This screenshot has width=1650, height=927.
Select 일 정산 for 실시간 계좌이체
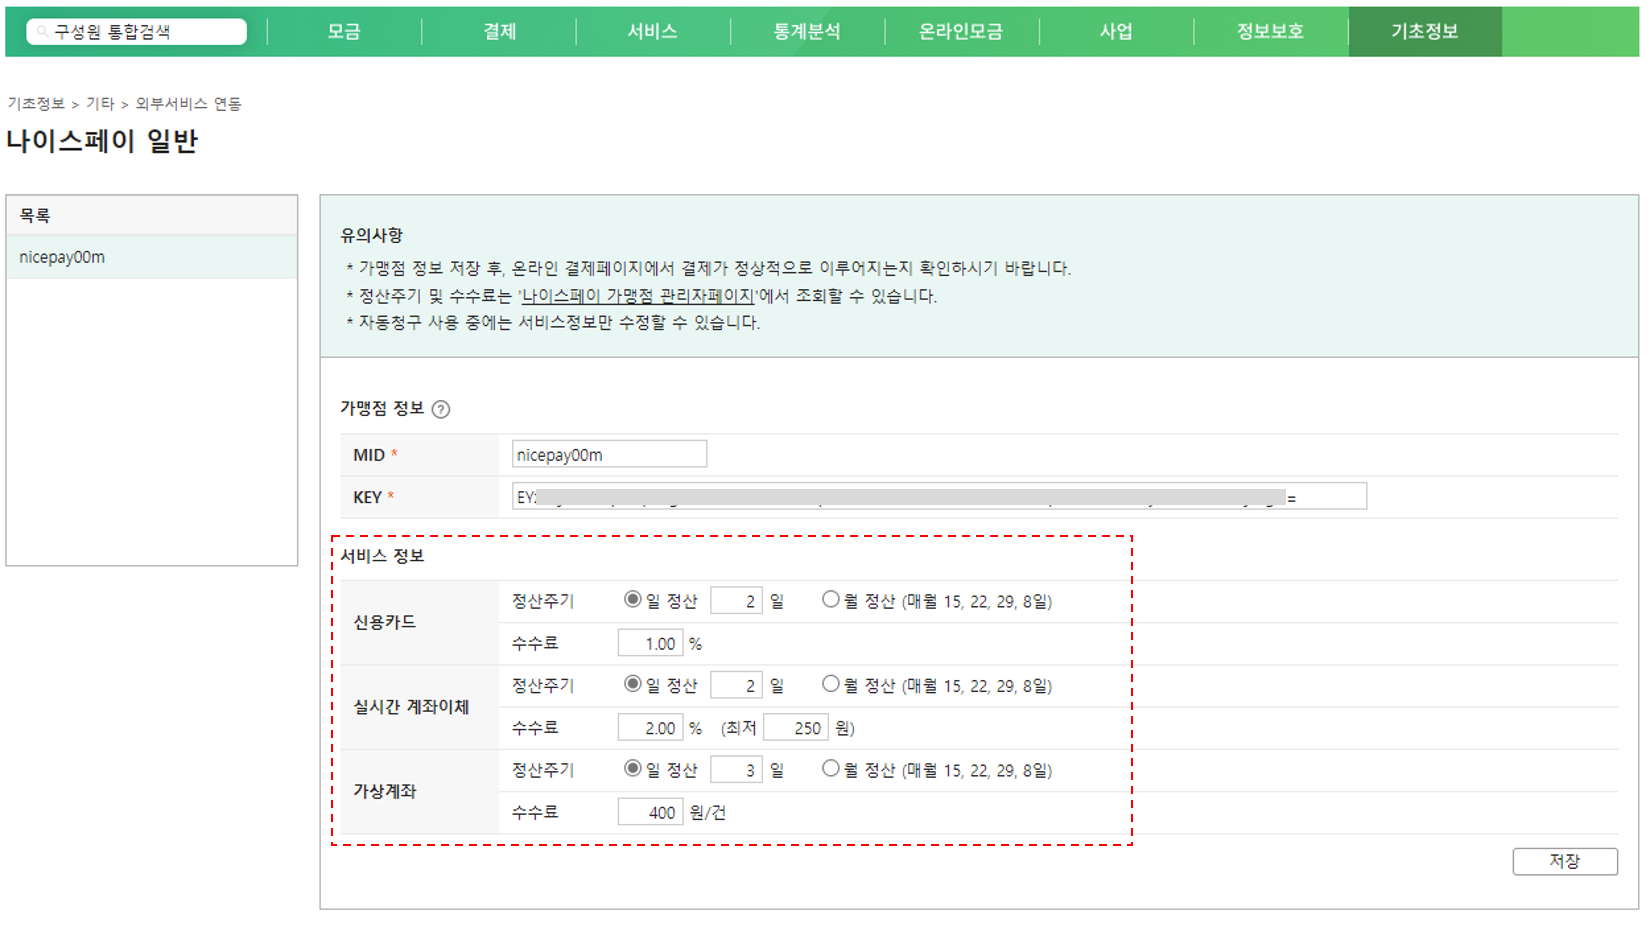[632, 684]
